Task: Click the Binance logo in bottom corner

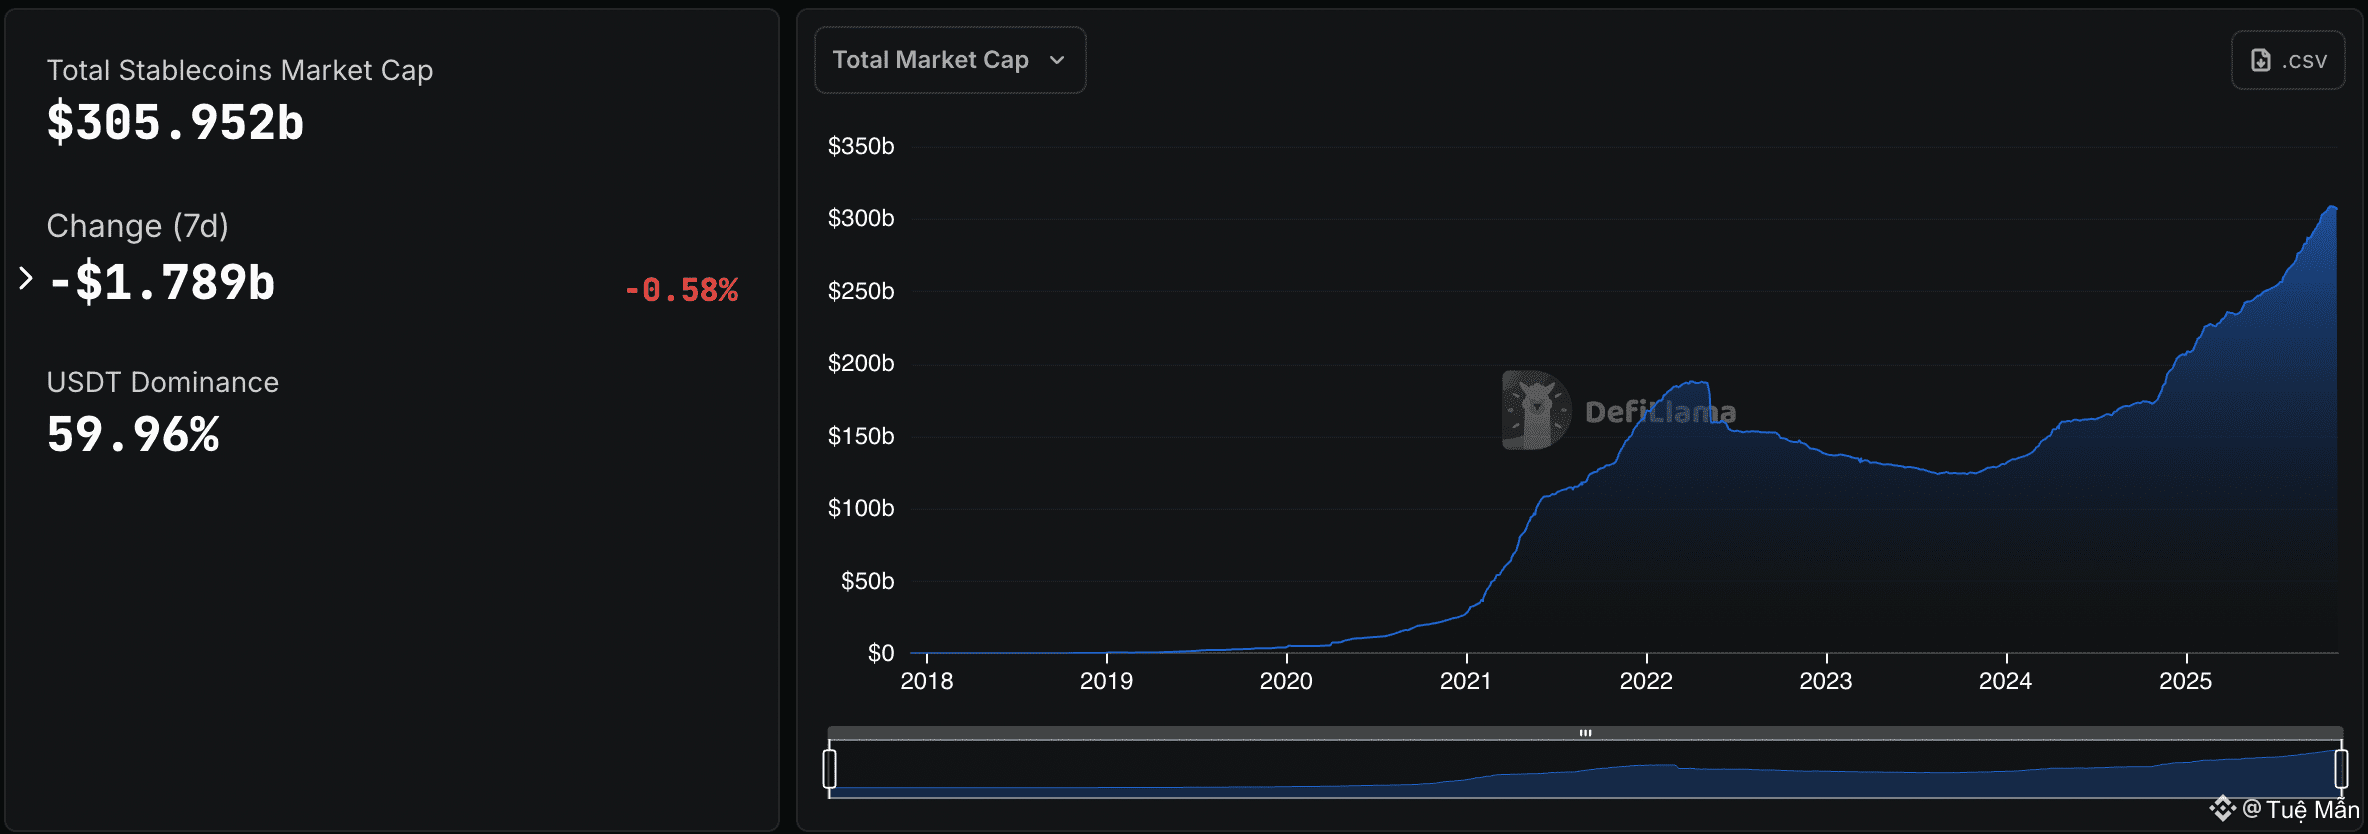Action: tap(2222, 808)
